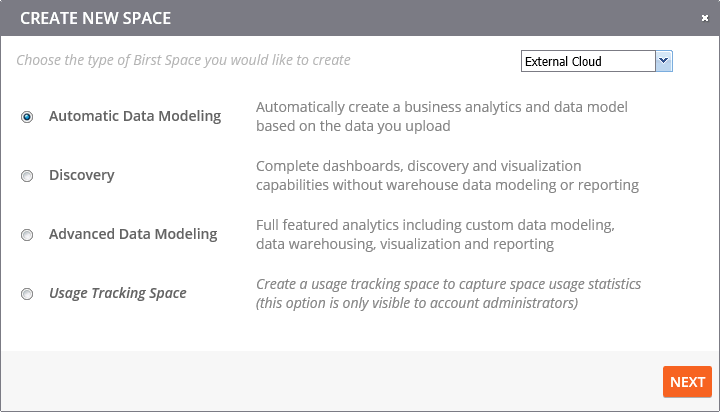Click the Usage Tracking Space italic label
720x412 pixels.
click(x=117, y=293)
